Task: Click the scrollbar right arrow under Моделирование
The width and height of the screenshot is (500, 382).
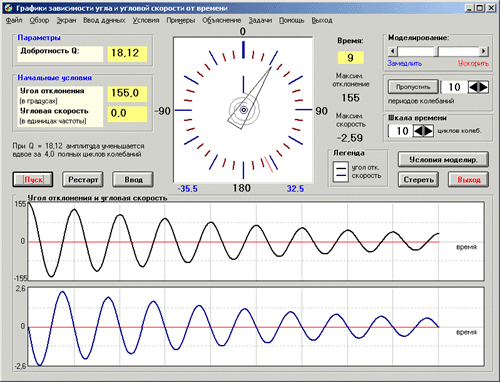Action: click(x=484, y=51)
